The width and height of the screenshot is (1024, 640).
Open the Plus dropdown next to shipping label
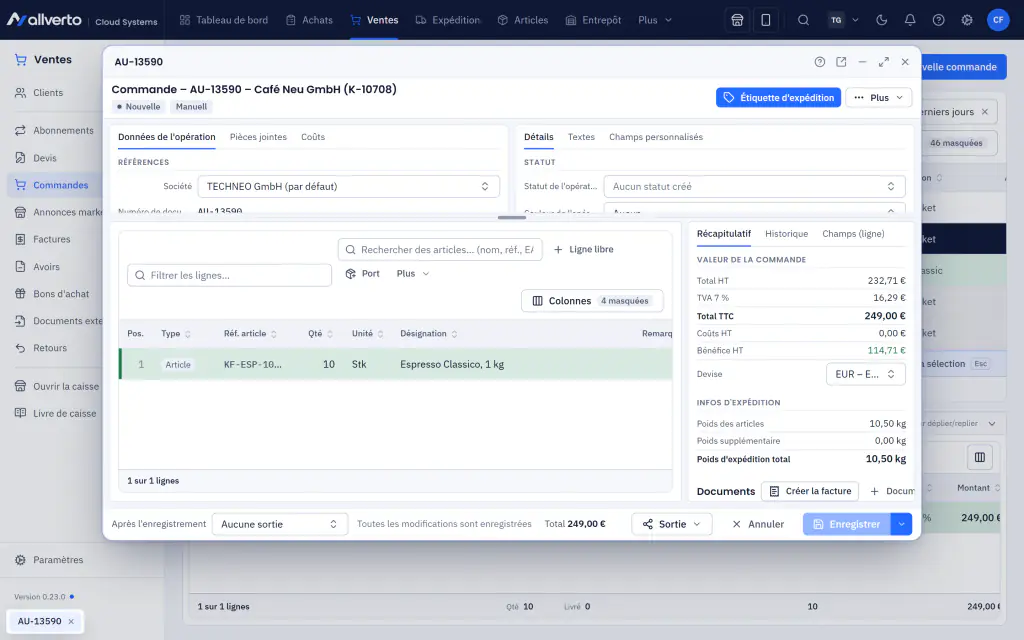coord(878,98)
